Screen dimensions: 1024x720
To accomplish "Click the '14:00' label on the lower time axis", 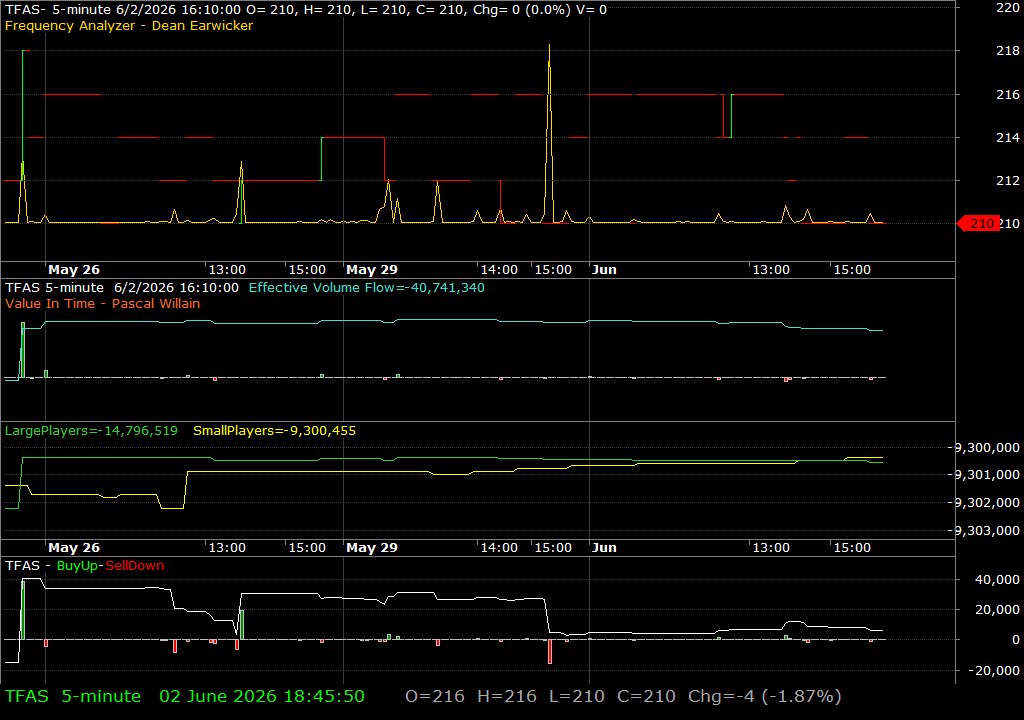I will 499,548.
